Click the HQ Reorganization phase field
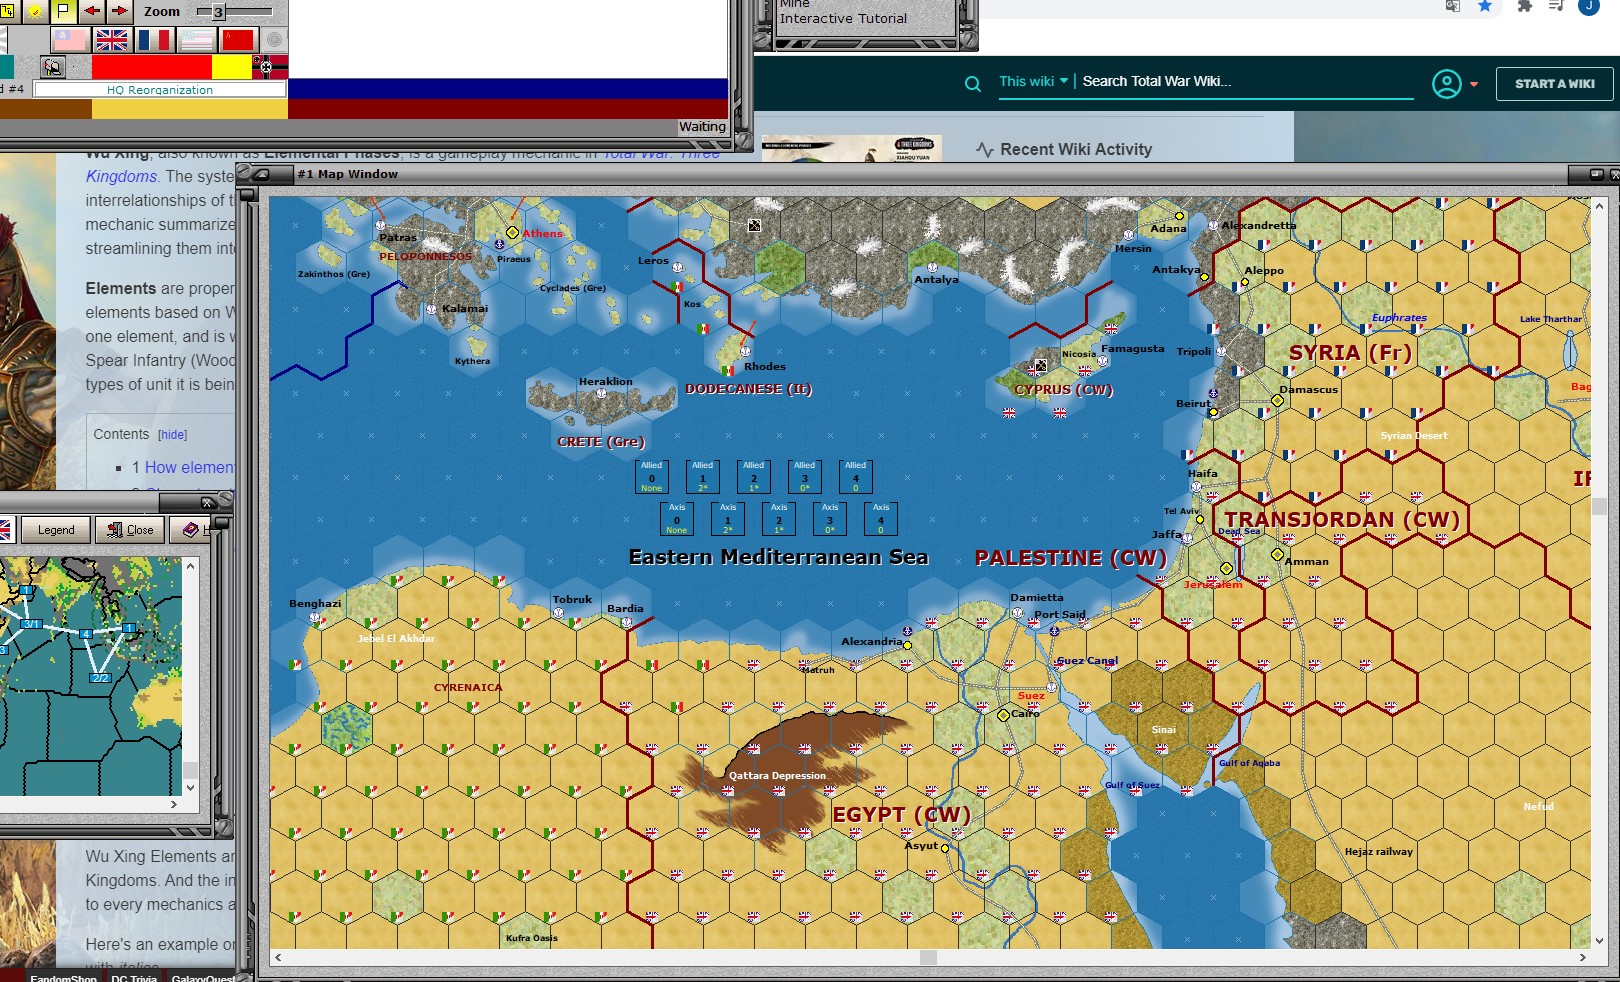 point(160,89)
